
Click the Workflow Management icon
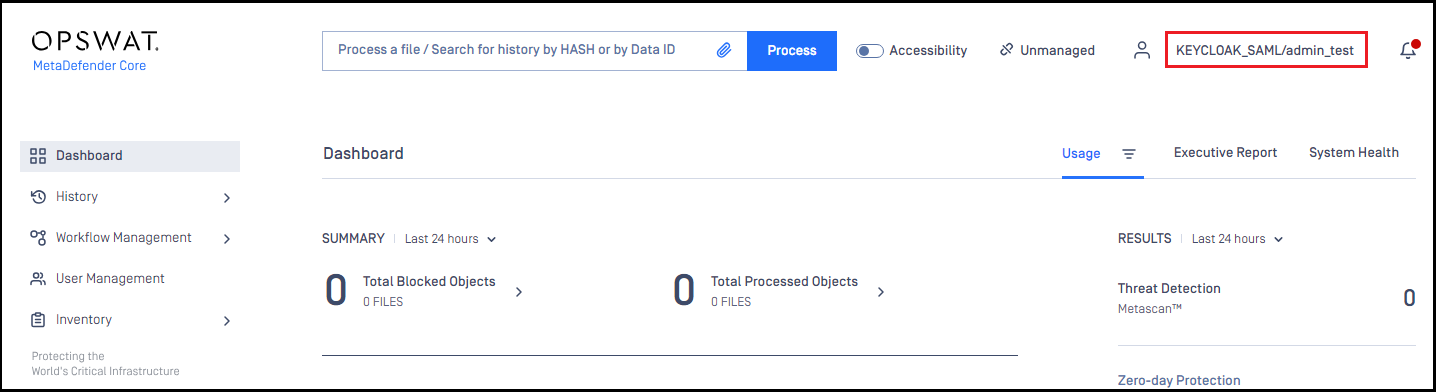pos(38,238)
